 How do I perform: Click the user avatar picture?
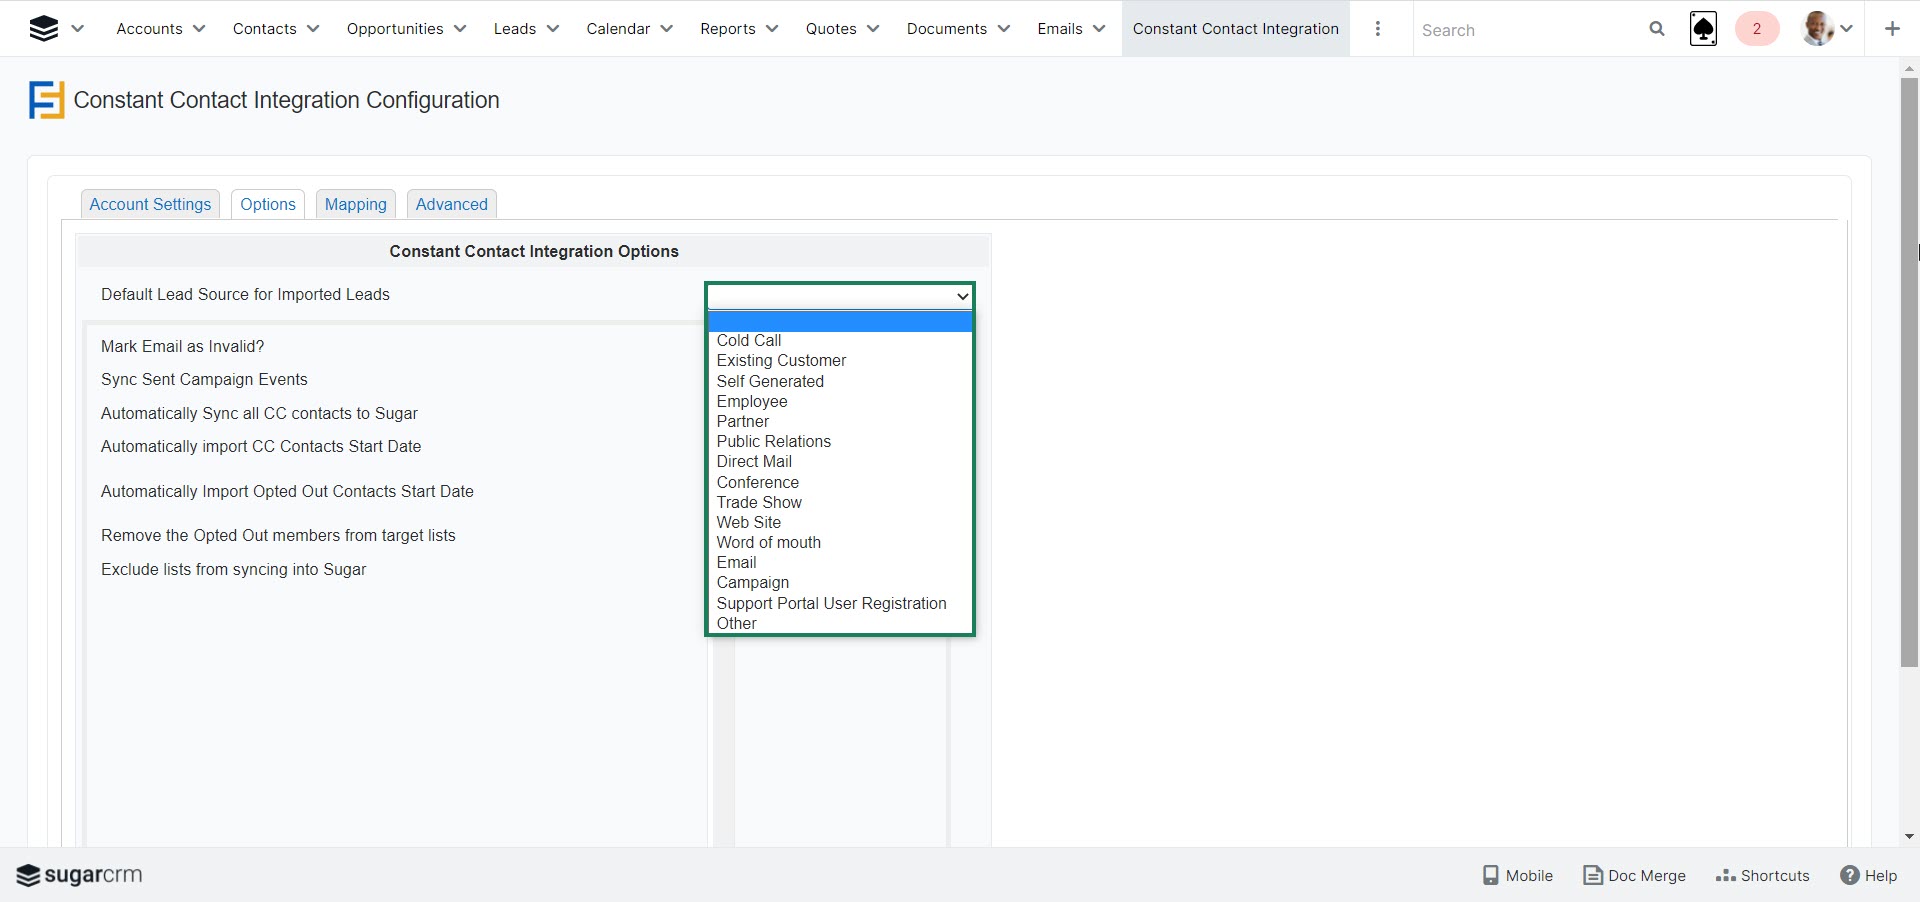pos(1818,29)
